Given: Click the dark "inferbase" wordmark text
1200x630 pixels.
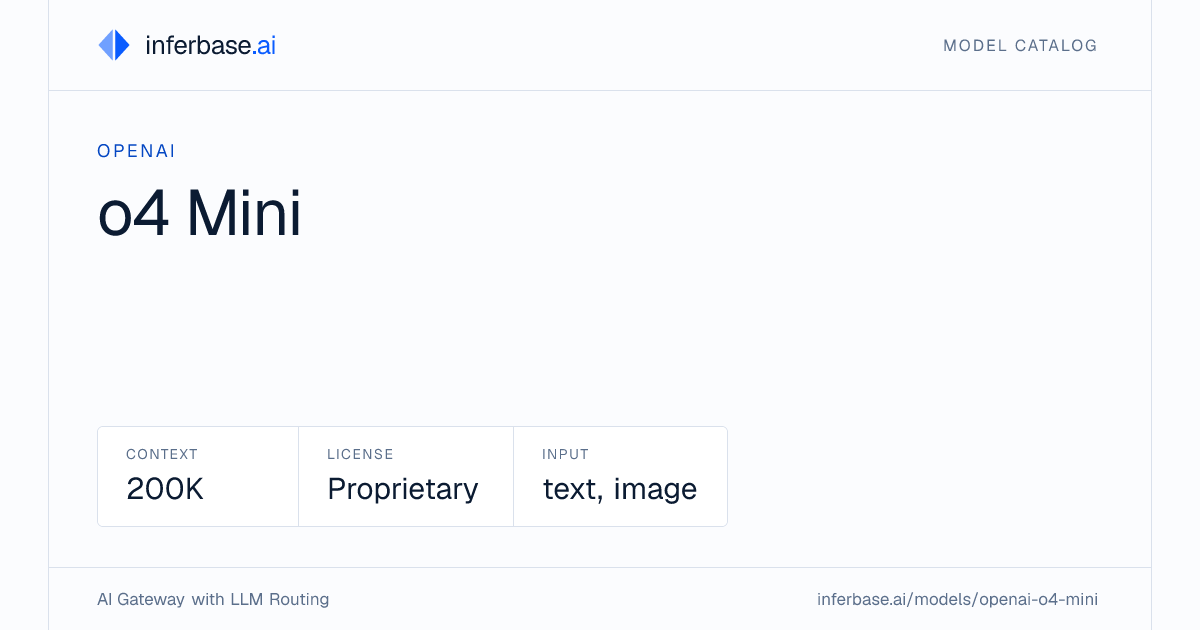Looking at the screenshot, I should 198,45.
